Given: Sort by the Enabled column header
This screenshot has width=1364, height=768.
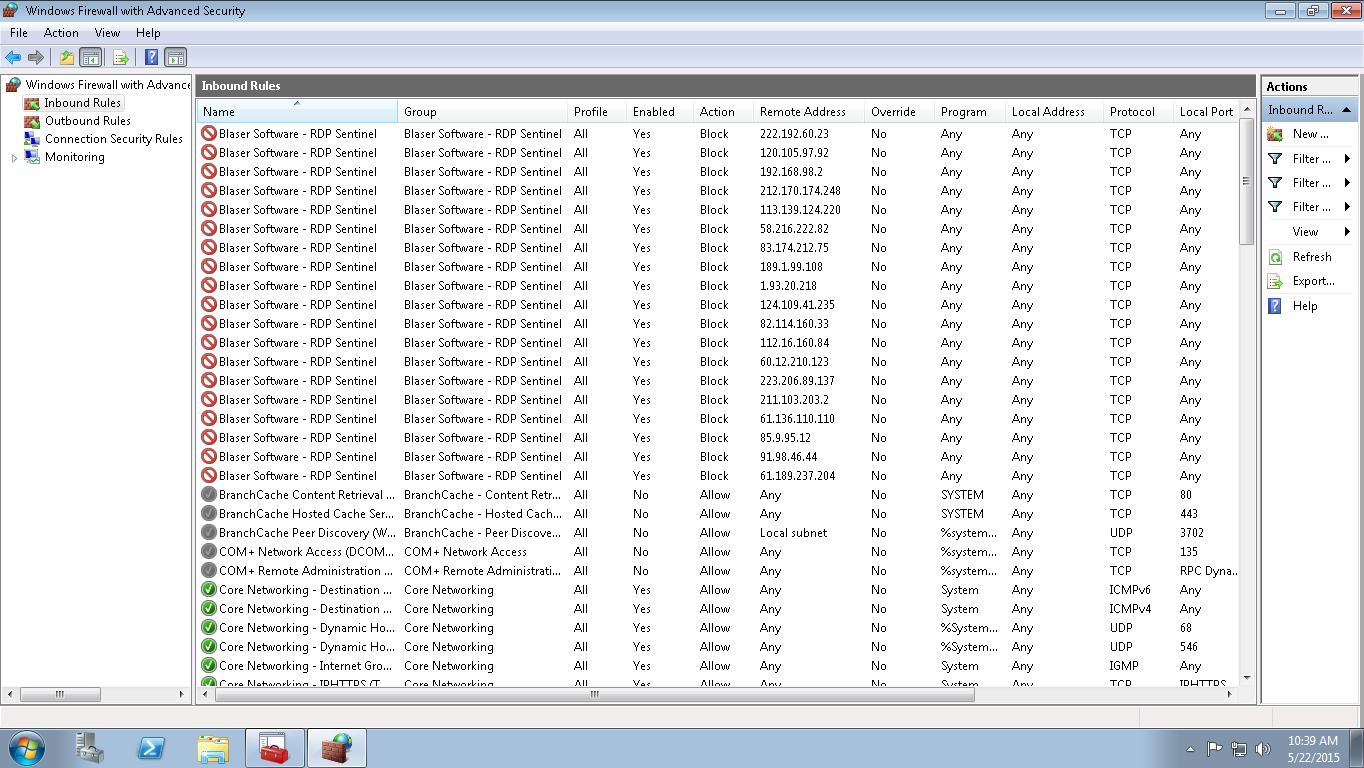Looking at the screenshot, I should (660, 111).
